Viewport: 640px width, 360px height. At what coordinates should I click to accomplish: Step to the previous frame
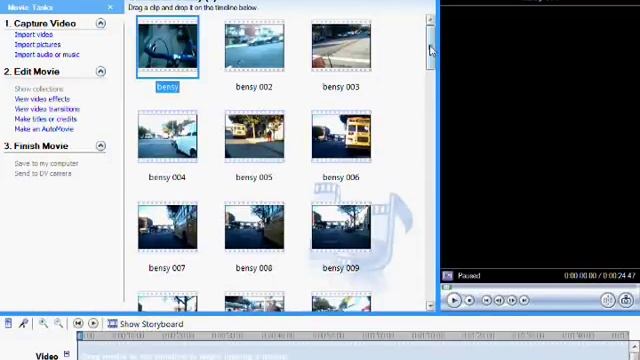point(499,300)
